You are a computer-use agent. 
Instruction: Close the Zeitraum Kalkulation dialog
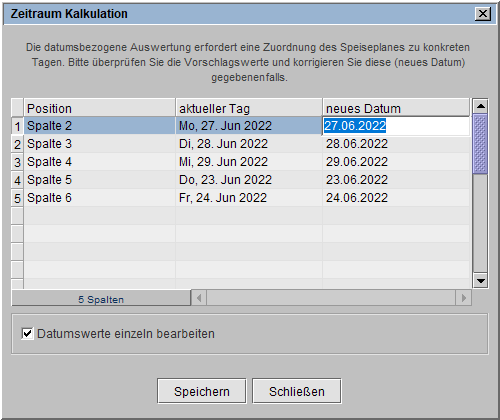(483, 14)
